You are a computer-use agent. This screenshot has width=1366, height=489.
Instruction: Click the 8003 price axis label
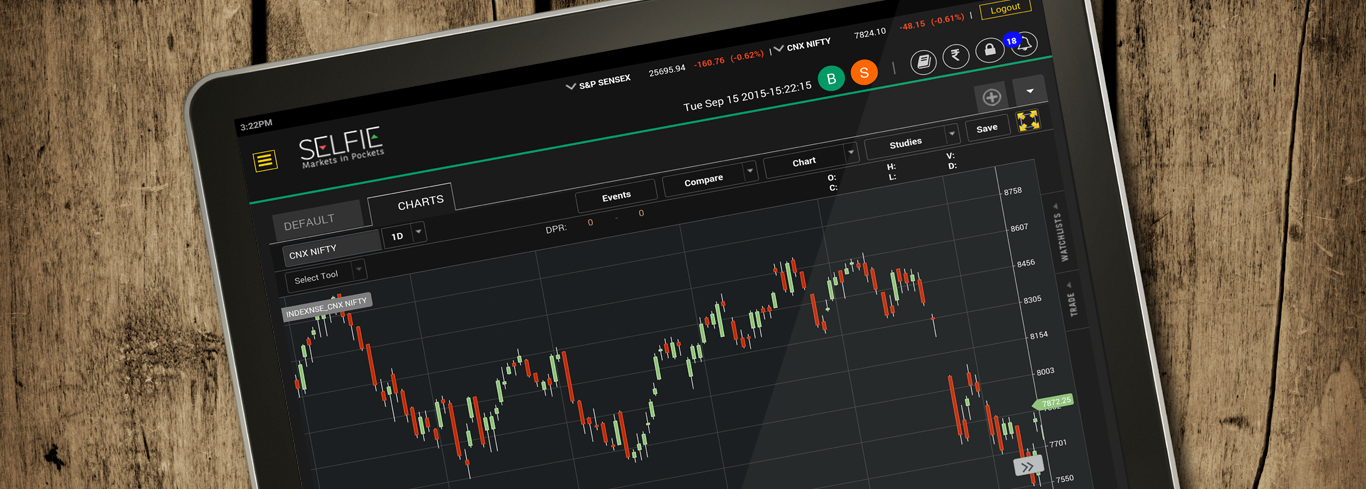coord(1045,371)
